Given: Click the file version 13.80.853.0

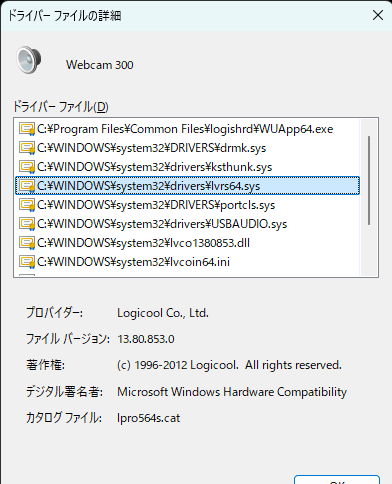Looking at the screenshot, I should pos(146,339).
